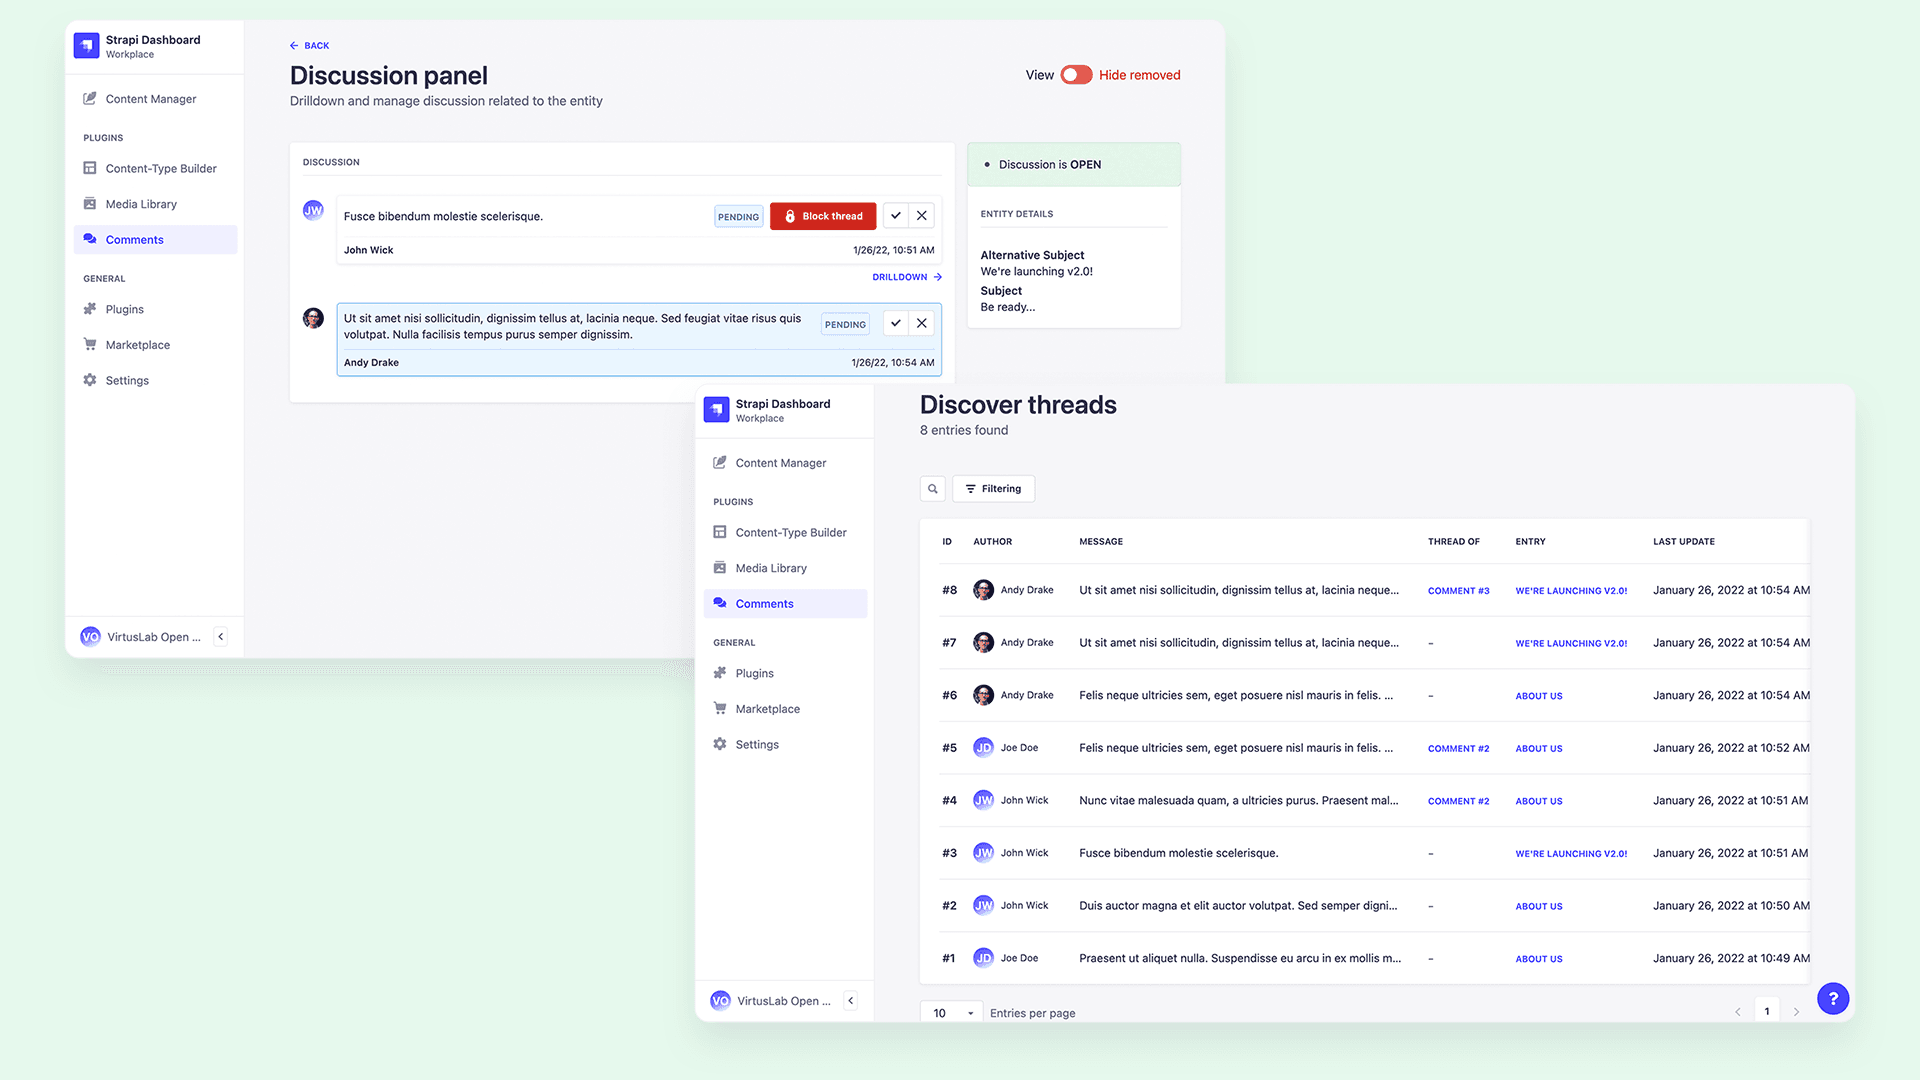
Task: Click the search input field in Discover threads
Action: coord(932,488)
